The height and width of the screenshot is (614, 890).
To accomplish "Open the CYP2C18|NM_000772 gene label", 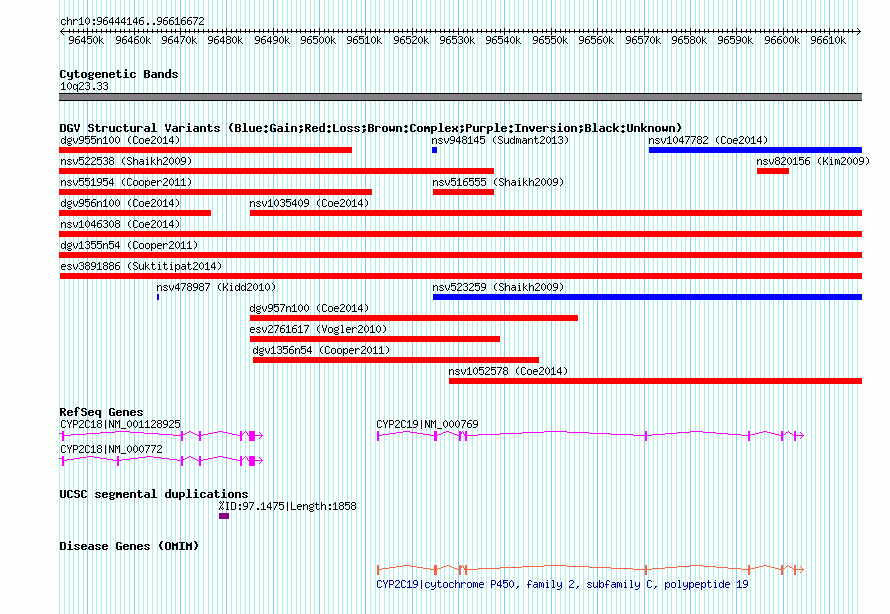I will (x=111, y=449).
